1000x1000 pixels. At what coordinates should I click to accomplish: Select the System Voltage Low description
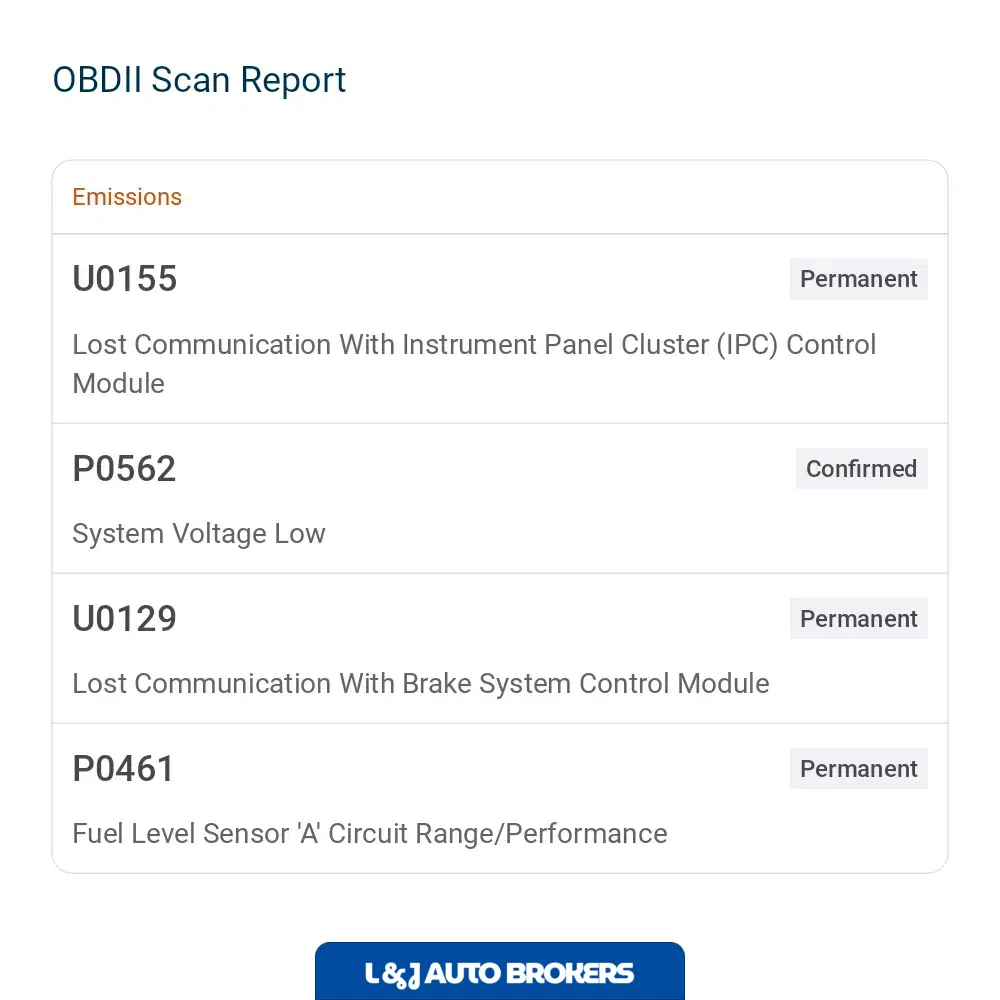pyautogui.click(x=199, y=534)
